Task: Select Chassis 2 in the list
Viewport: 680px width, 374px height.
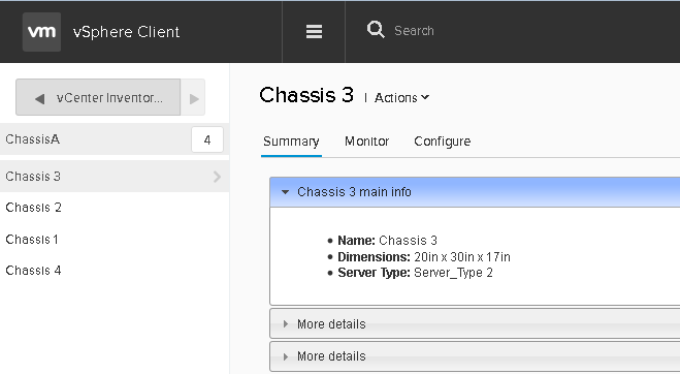Action: [33, 207]
